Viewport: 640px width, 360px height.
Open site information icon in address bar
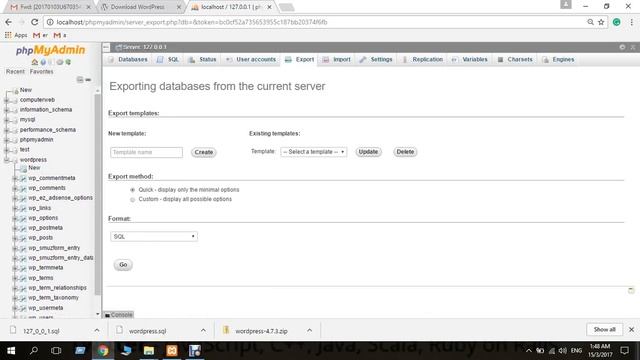[x=50, y=22]
